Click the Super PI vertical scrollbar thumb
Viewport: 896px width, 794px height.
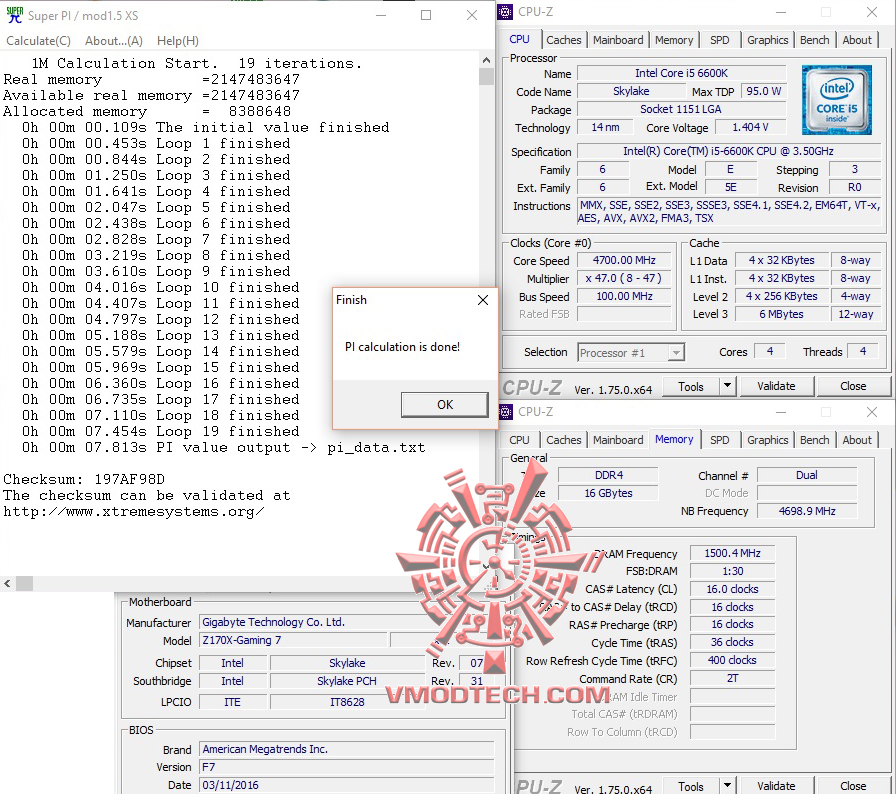[x=486, y=77]
